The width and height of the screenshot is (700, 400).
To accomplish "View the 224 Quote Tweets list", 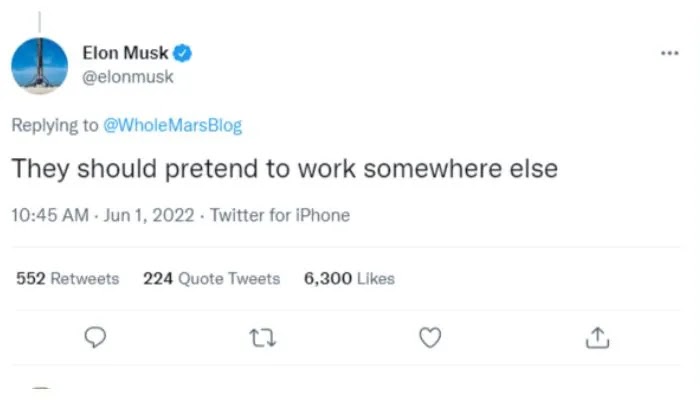I will pyautogui.click(x=211, y=278).
